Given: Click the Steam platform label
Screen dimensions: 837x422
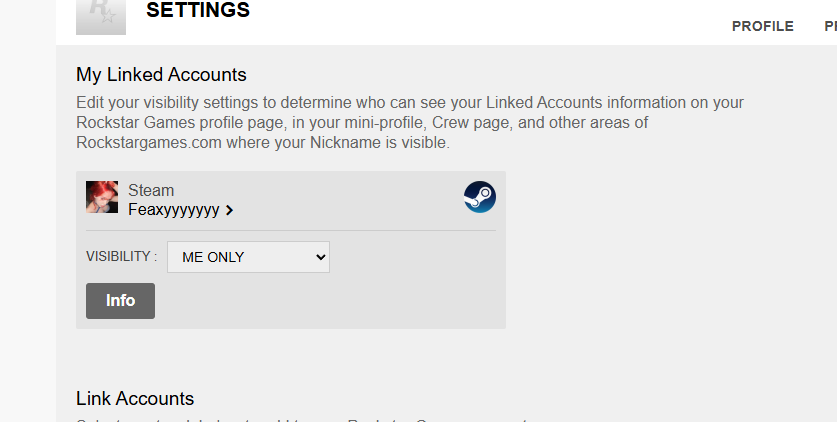Looking at the screenshot, I should [x=151, y=190].
